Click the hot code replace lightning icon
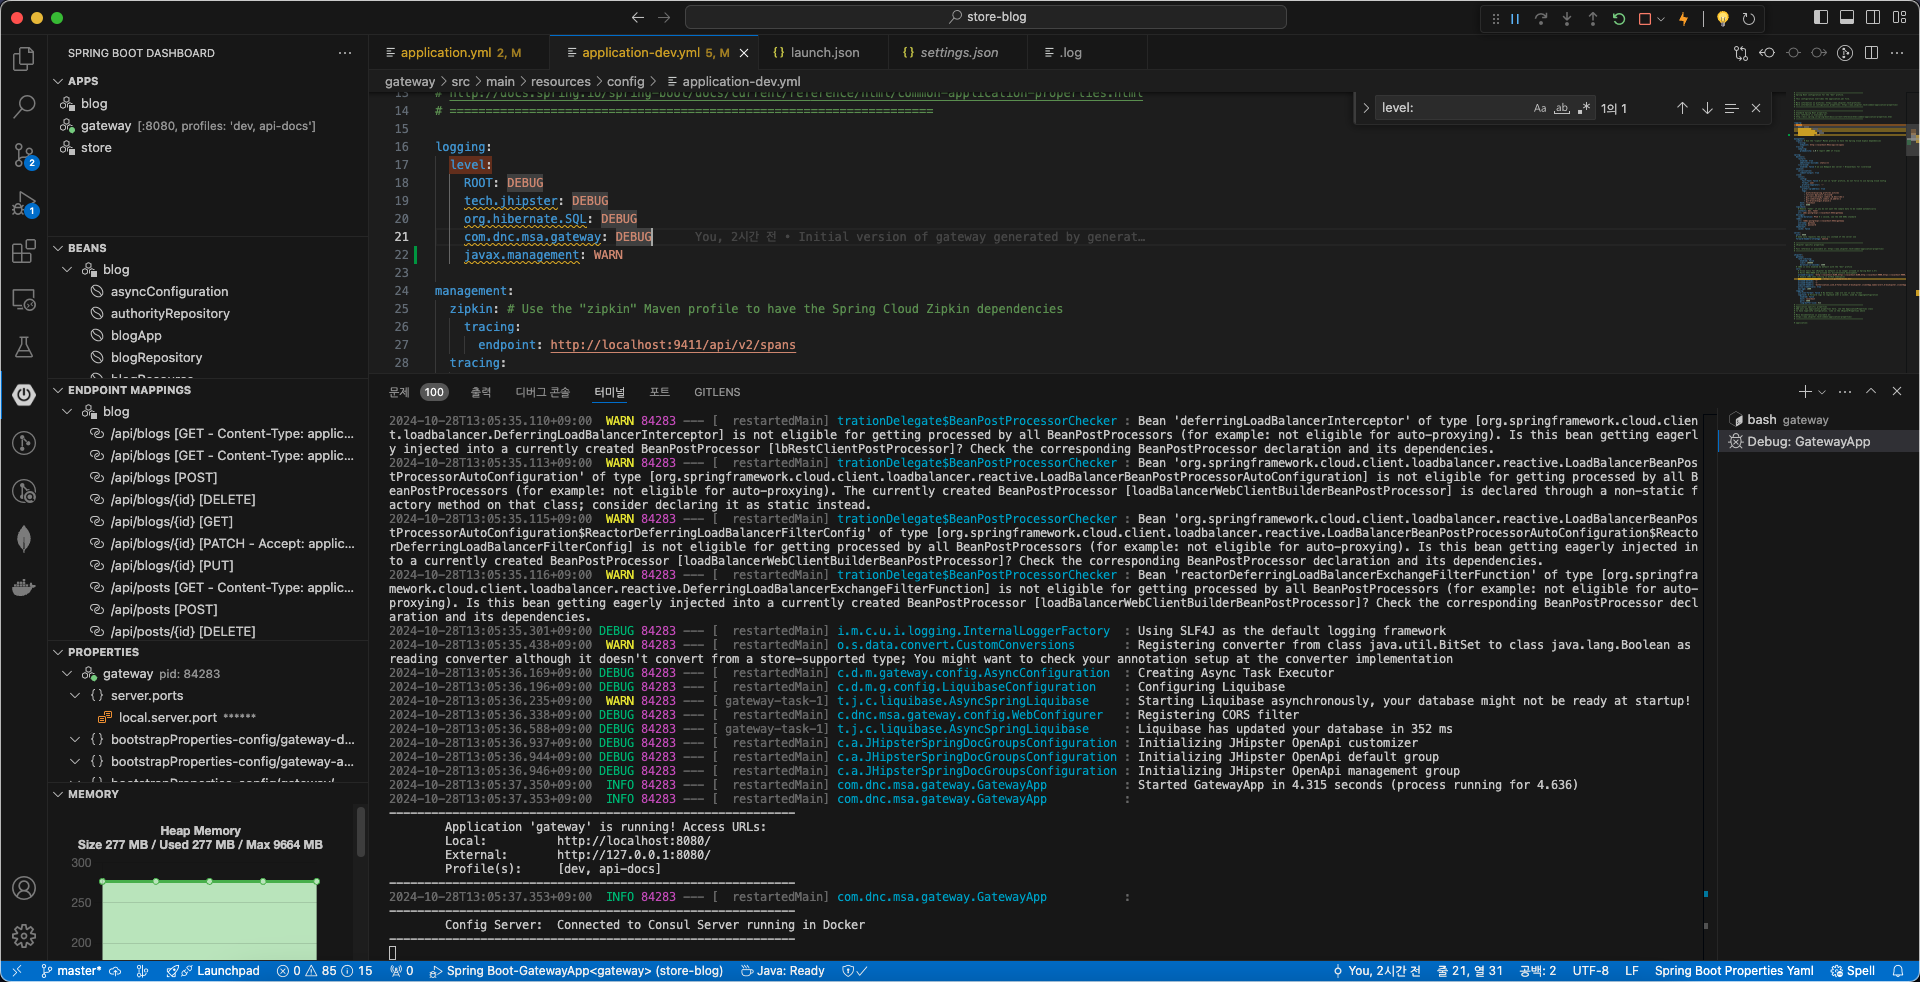Image resolution: width=1920 pixels, height=982 pixels. click(1684, 19)
